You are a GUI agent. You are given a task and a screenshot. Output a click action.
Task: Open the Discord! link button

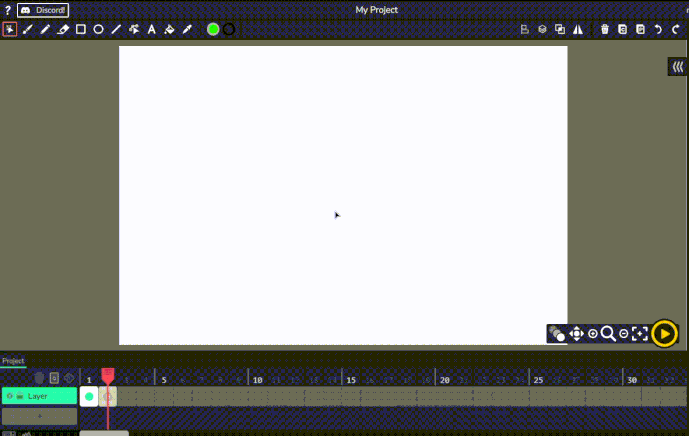pos(43,10)
